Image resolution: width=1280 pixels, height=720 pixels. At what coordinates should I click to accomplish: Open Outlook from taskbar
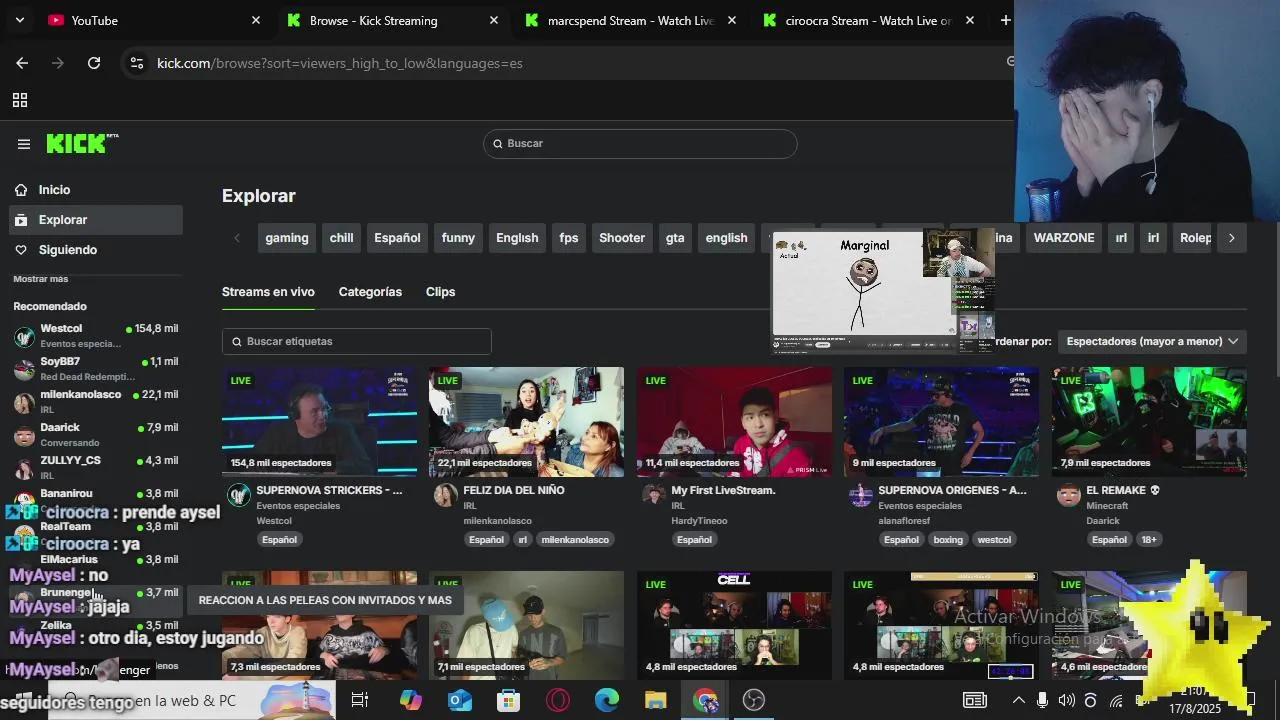(460, 701)
